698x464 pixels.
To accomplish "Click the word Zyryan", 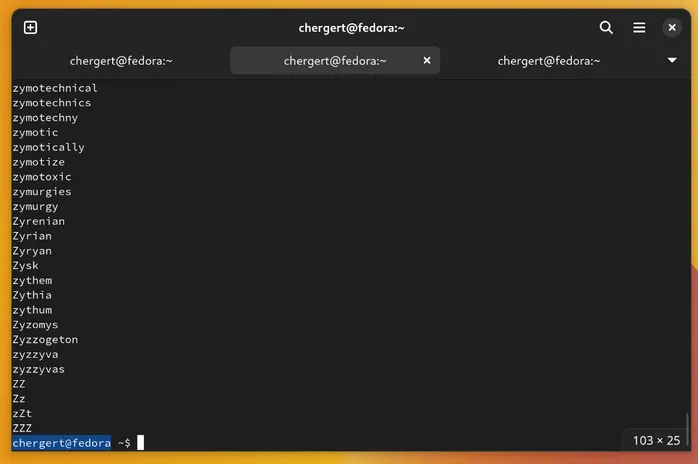I will tap(32, 251).
